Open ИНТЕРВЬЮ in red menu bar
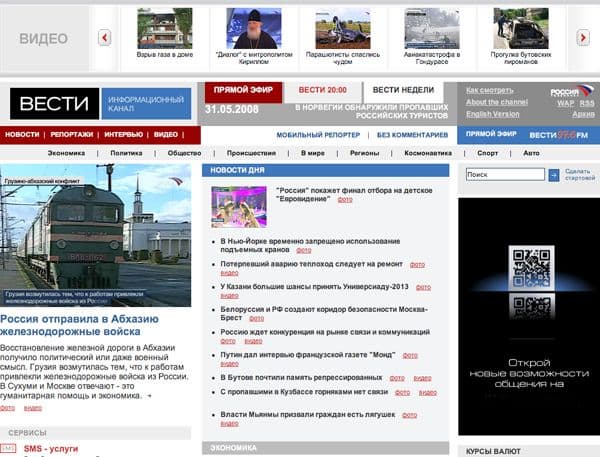Screen dimensions: 600x457 (124, 135)
